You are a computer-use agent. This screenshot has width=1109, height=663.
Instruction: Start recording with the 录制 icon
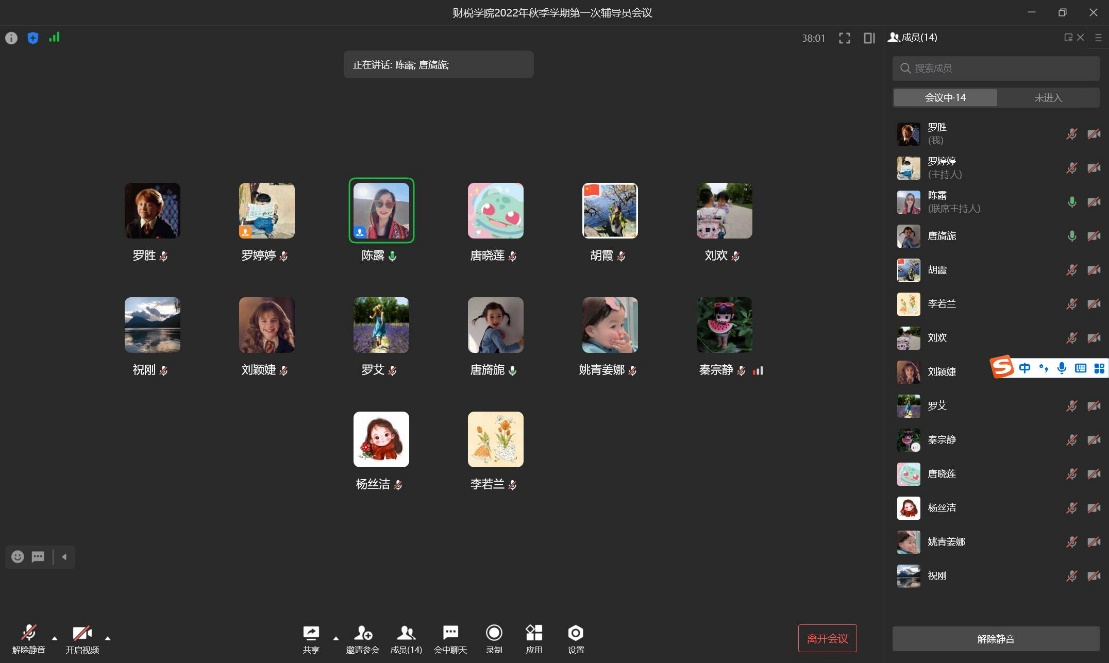click(x=494, y=633)
